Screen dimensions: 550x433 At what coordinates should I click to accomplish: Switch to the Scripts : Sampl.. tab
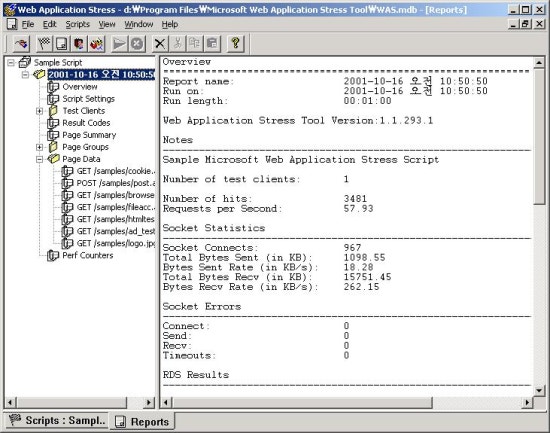point(57,420)
